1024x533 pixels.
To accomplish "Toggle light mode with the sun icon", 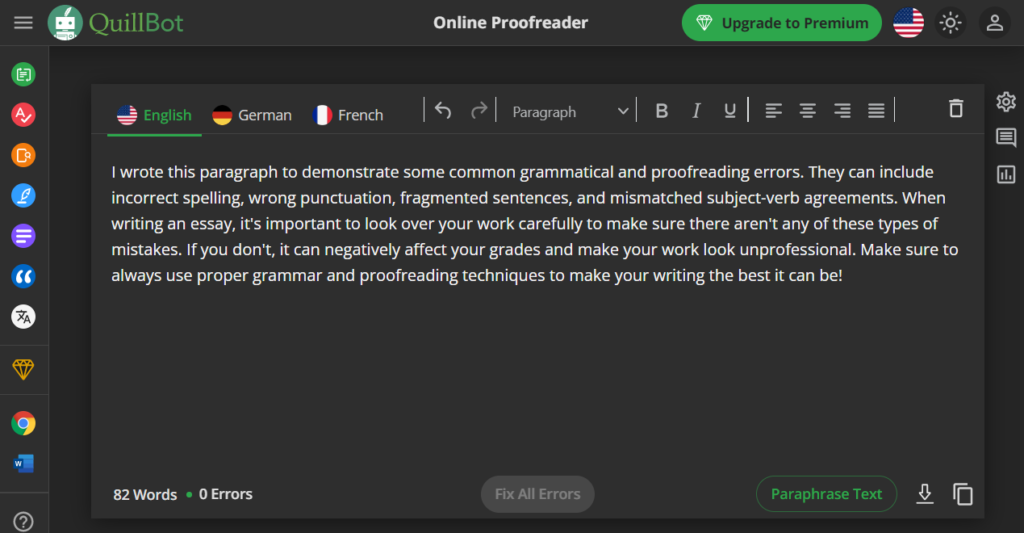I will [x=950, y=23].
